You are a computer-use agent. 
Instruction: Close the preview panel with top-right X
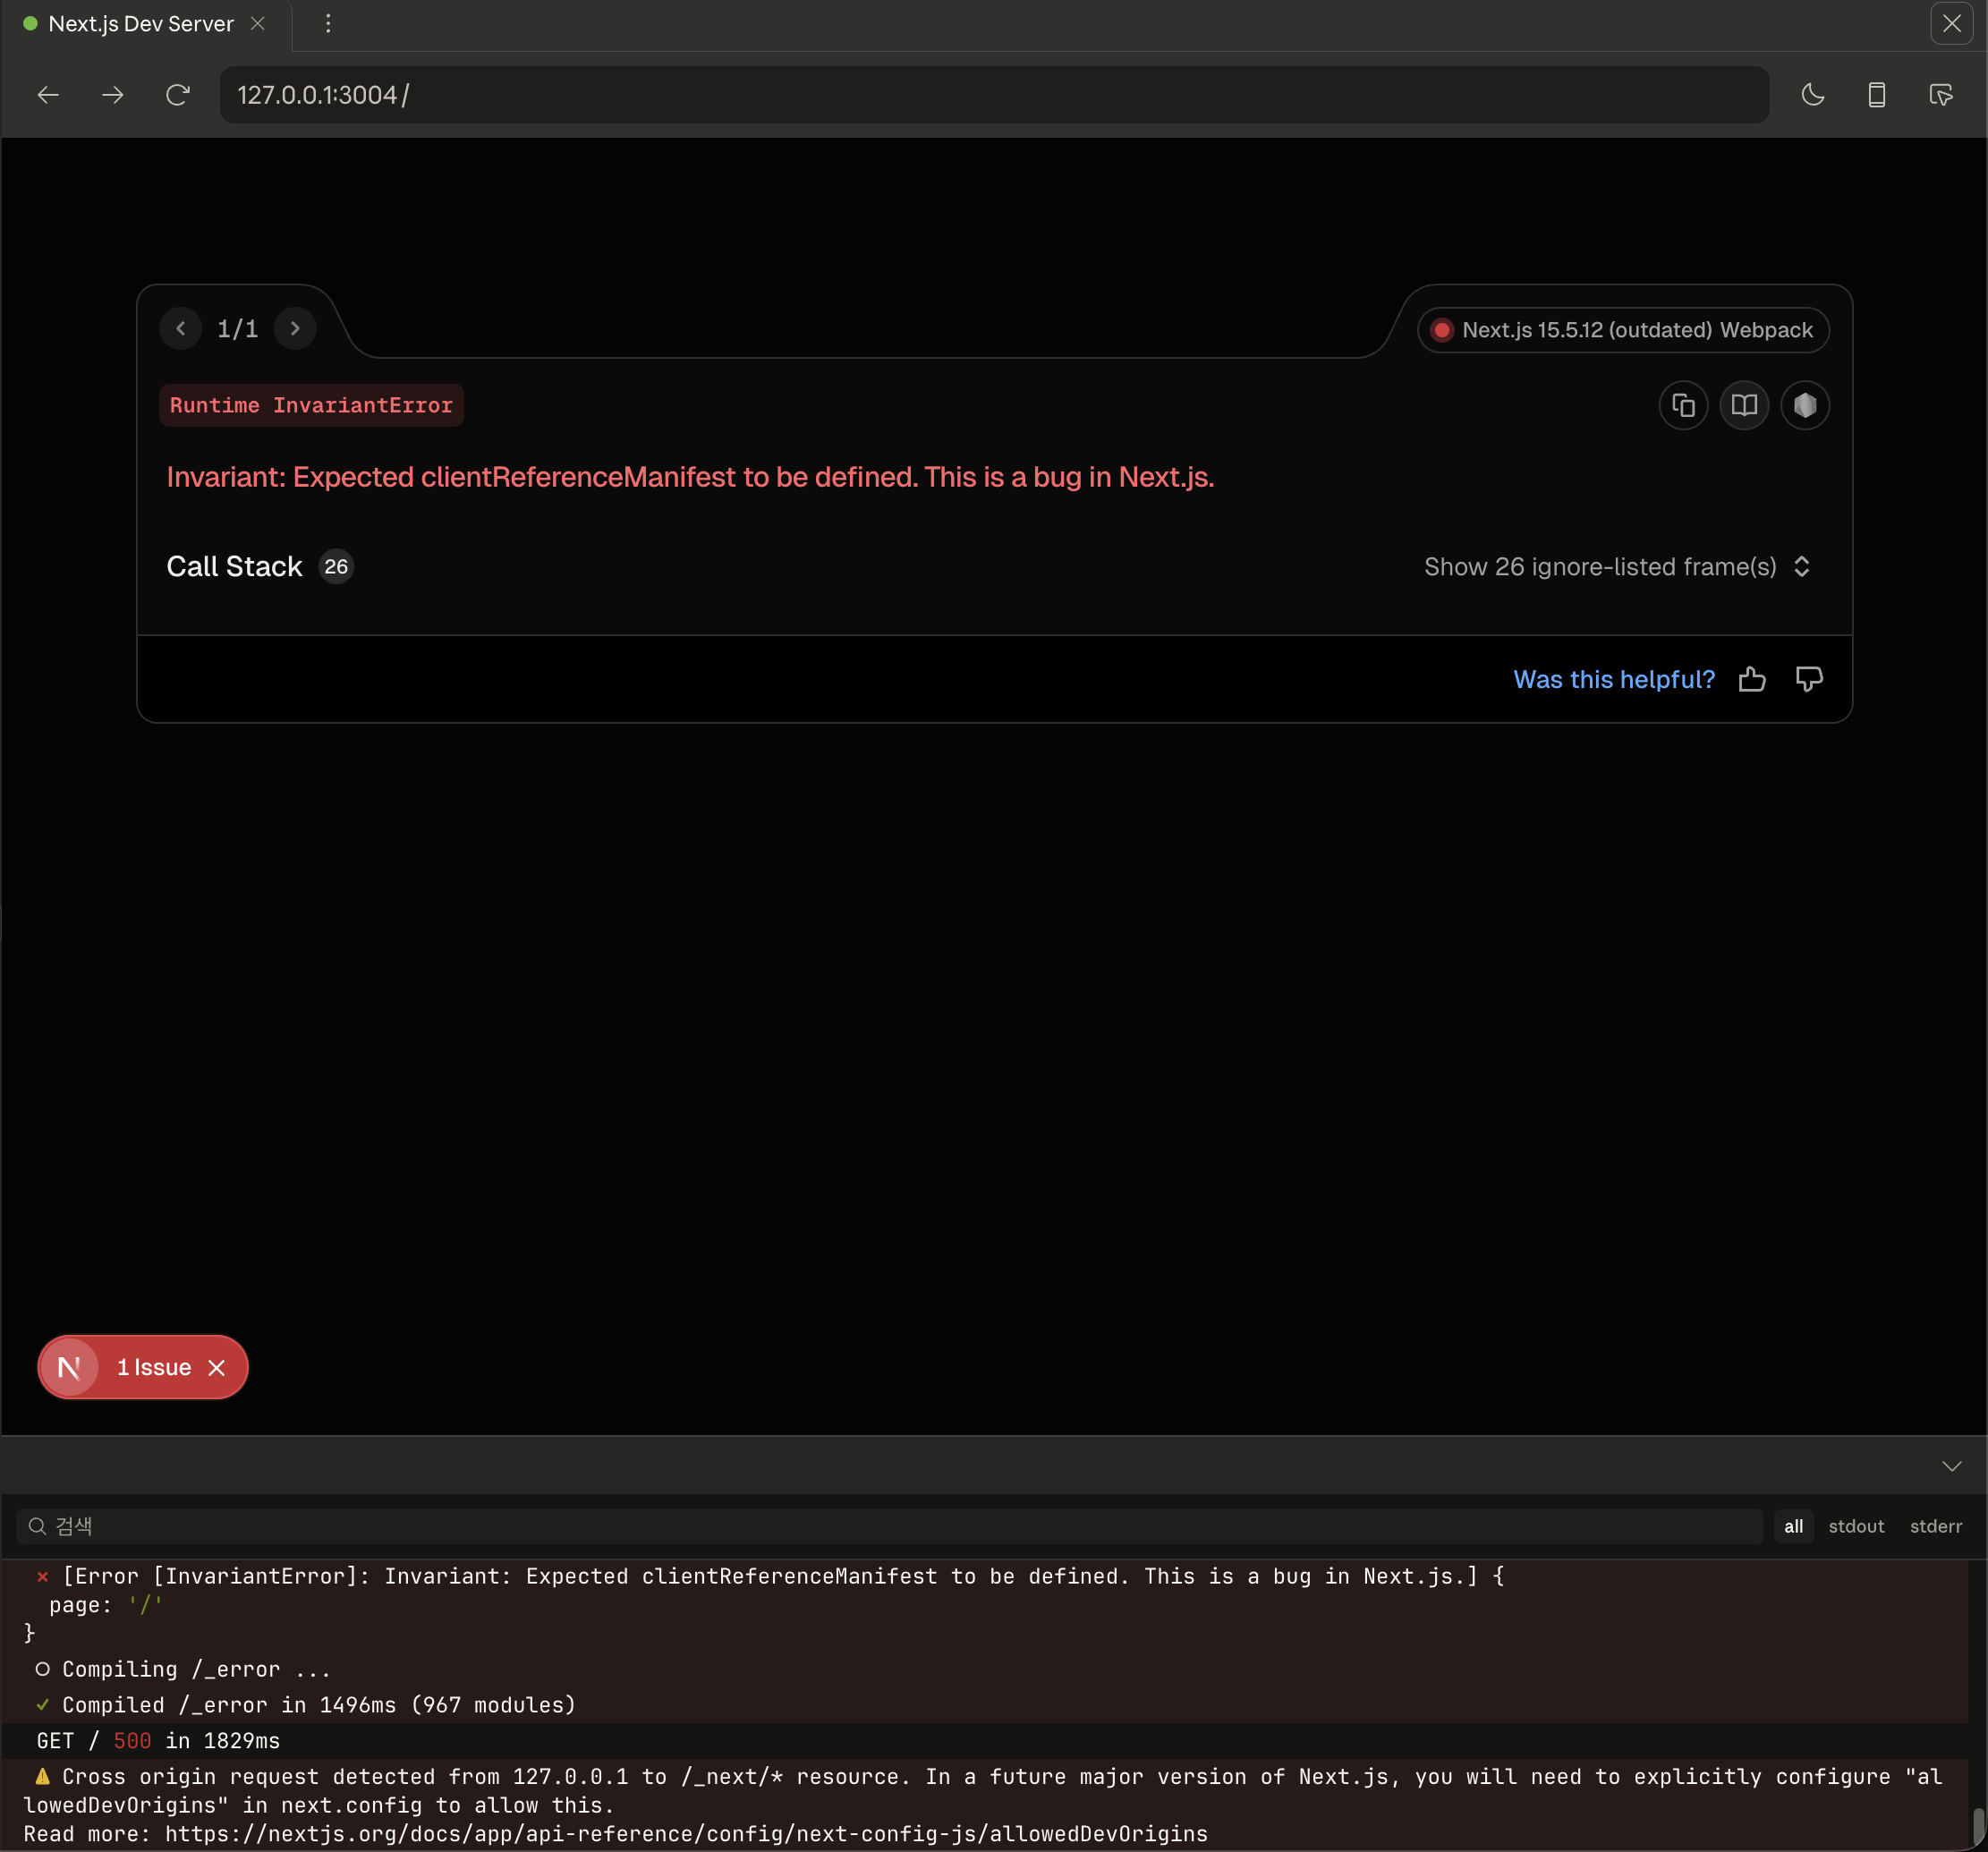[1951, 23]
